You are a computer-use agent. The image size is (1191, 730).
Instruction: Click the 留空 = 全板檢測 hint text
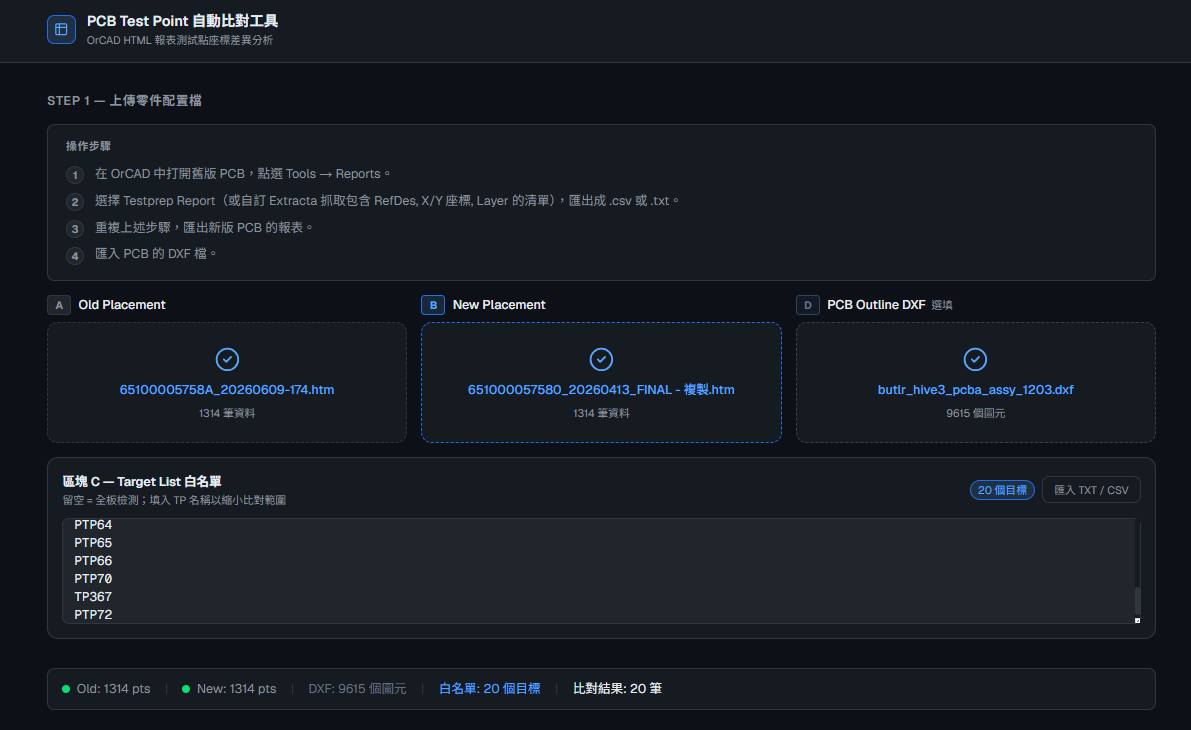(x=174, y=501)
